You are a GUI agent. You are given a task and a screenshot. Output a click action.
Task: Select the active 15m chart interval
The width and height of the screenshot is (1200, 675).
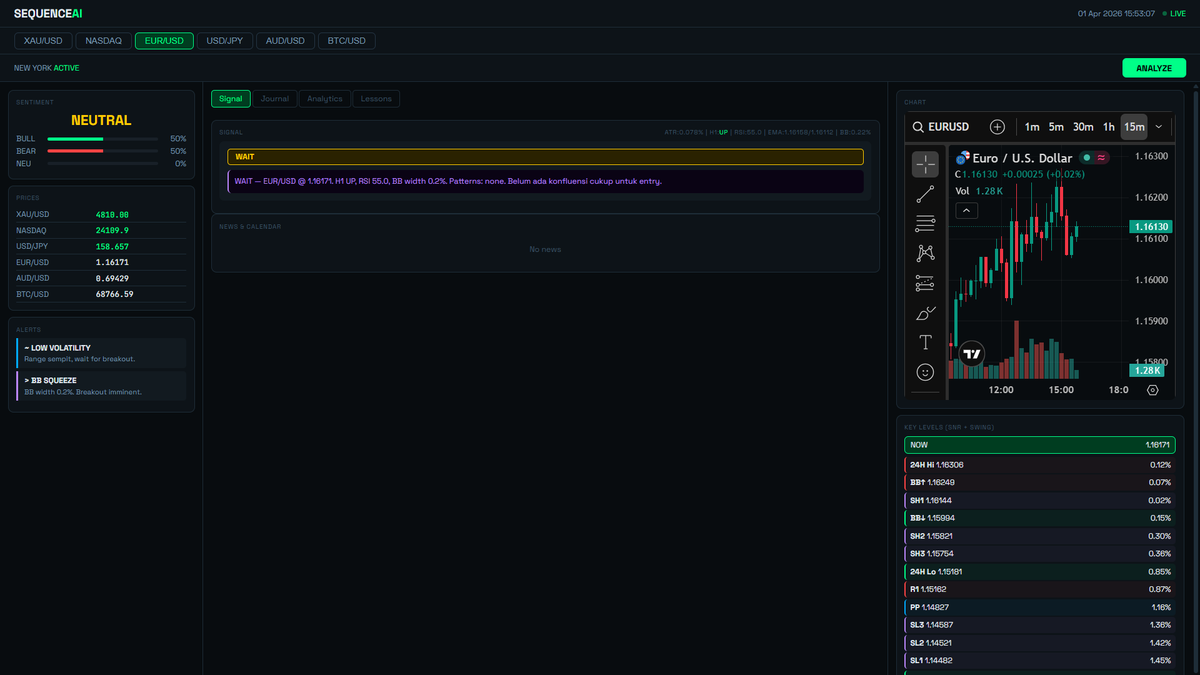click(x=1134, y=127)
